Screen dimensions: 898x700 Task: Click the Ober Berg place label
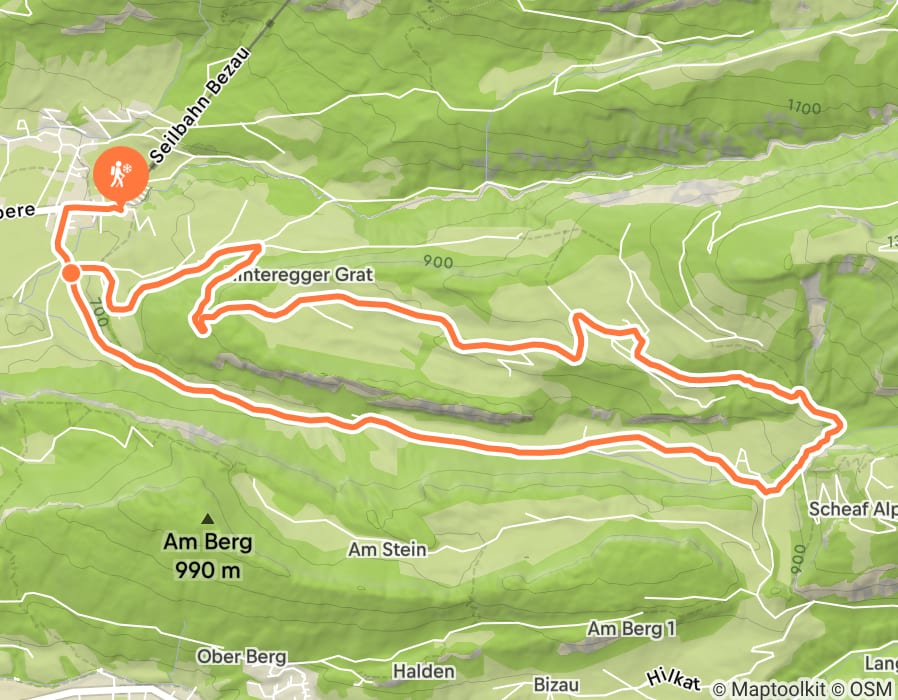[x=242, y=656]
